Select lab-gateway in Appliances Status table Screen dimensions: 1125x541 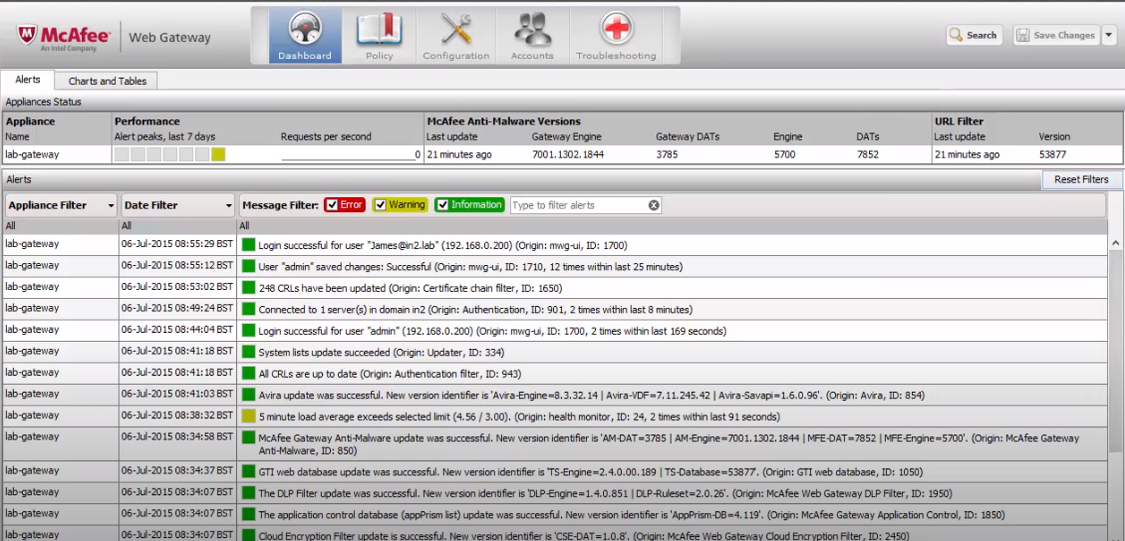(x=32, y=154)
